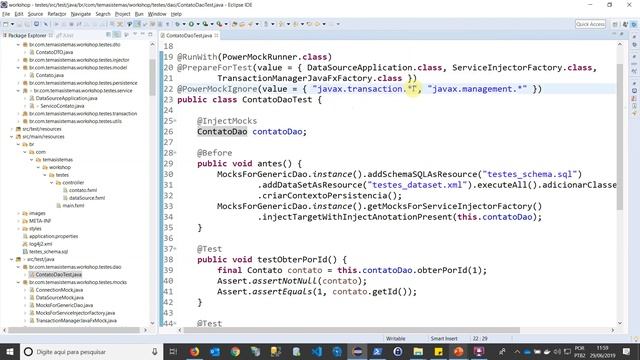Collapse the workshop.testes.service package
The width and height of the screenshot is (640, 360).
tap(18, 91)
